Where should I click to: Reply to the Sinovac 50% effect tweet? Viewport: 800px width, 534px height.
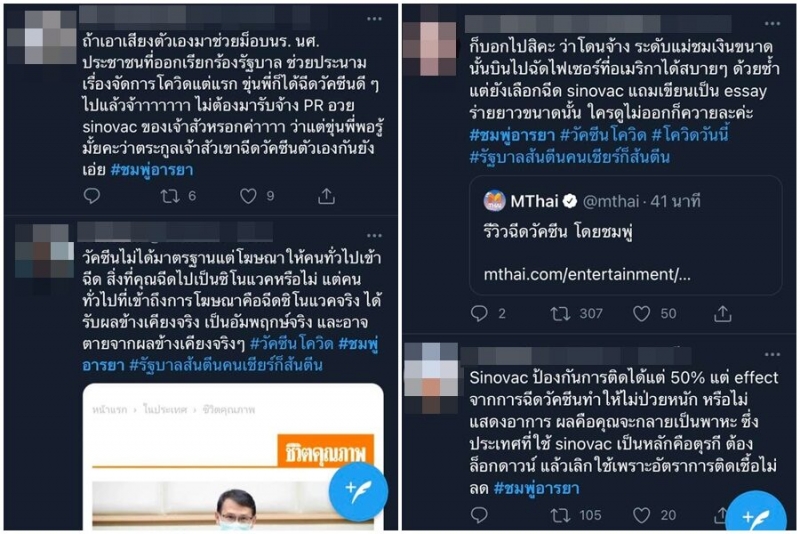coord(479,515)
